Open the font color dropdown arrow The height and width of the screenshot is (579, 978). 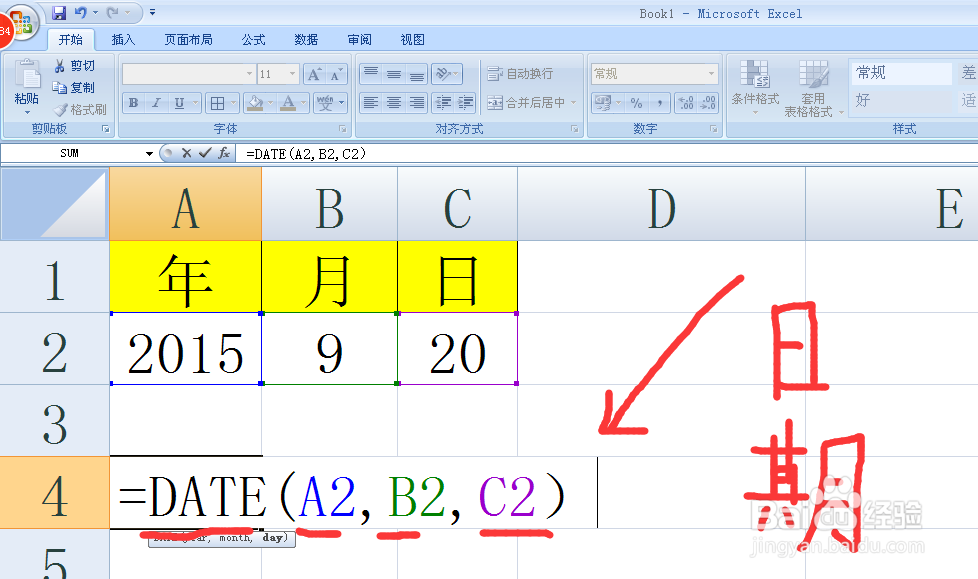pyautogui.click(x=303, y=103)
